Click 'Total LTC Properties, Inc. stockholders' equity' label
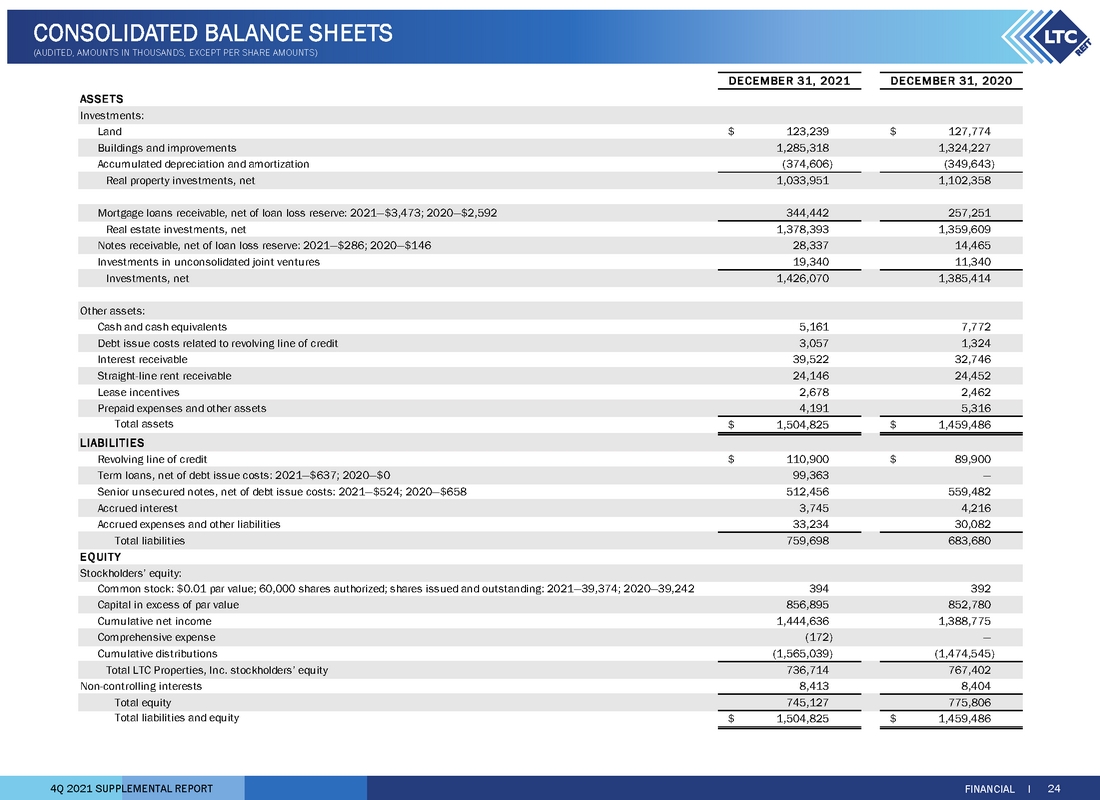 [217, 670]
